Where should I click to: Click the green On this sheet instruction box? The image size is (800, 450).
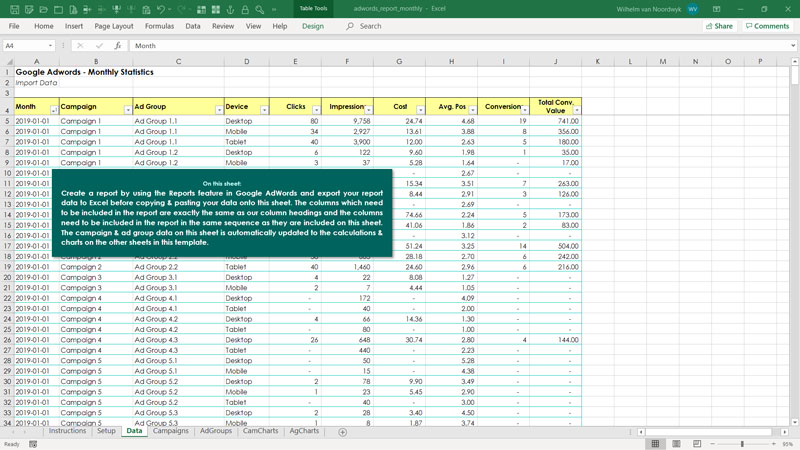(222, 213)
